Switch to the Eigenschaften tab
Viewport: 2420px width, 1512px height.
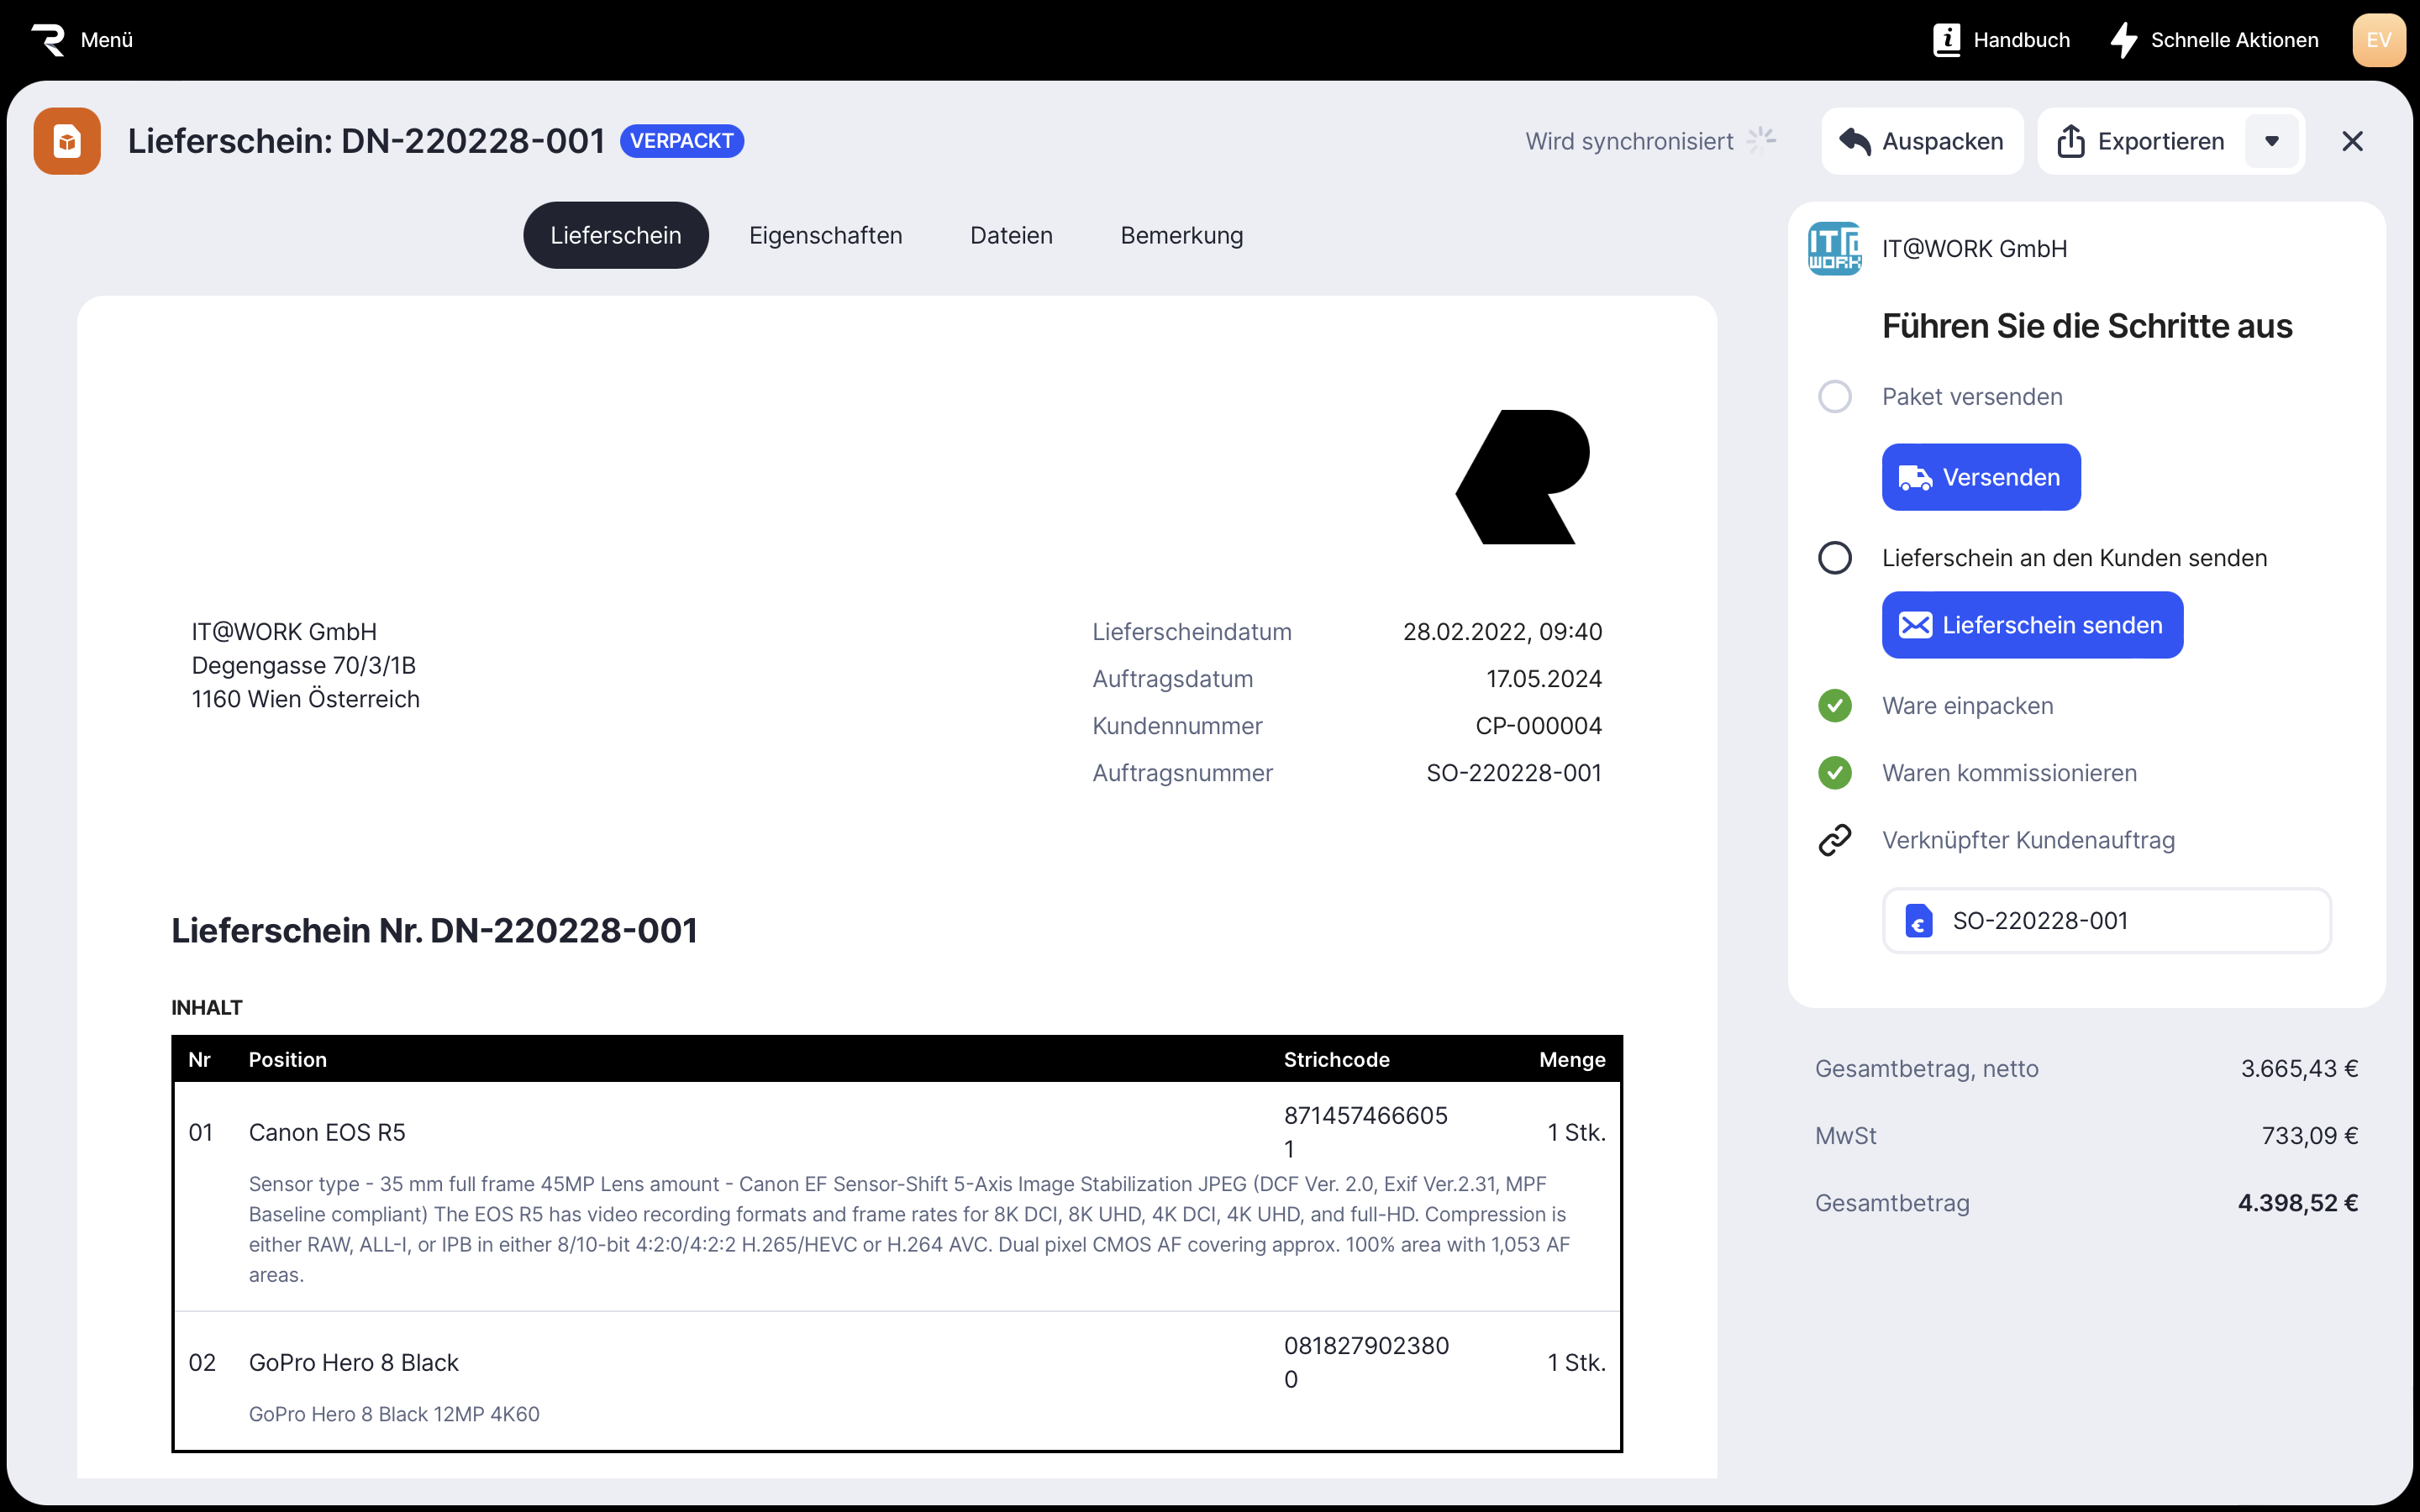[825, 235]
